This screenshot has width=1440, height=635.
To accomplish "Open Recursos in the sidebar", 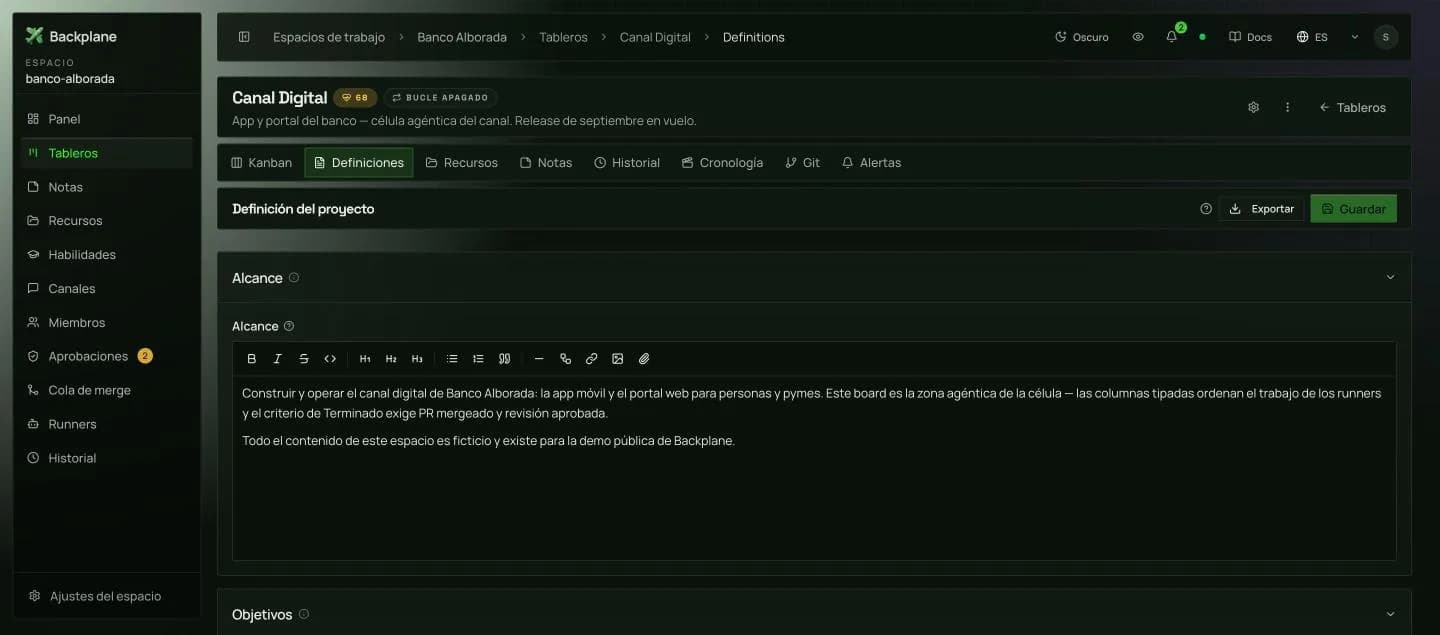I will click(x=106, y=221).
